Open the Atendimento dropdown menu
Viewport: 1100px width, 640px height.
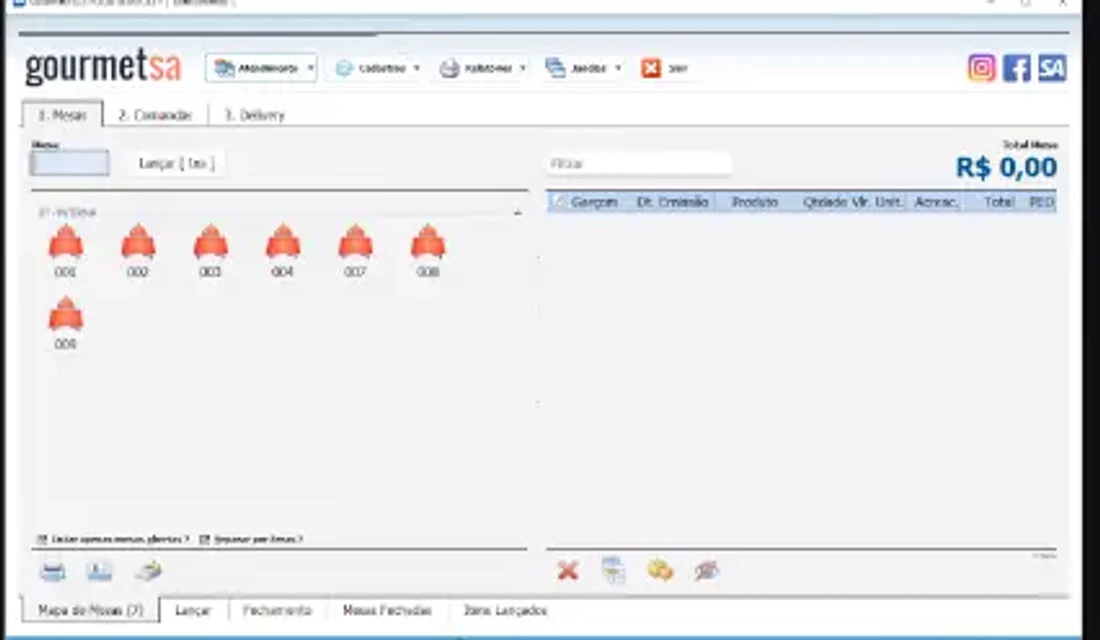coord(261,68)
